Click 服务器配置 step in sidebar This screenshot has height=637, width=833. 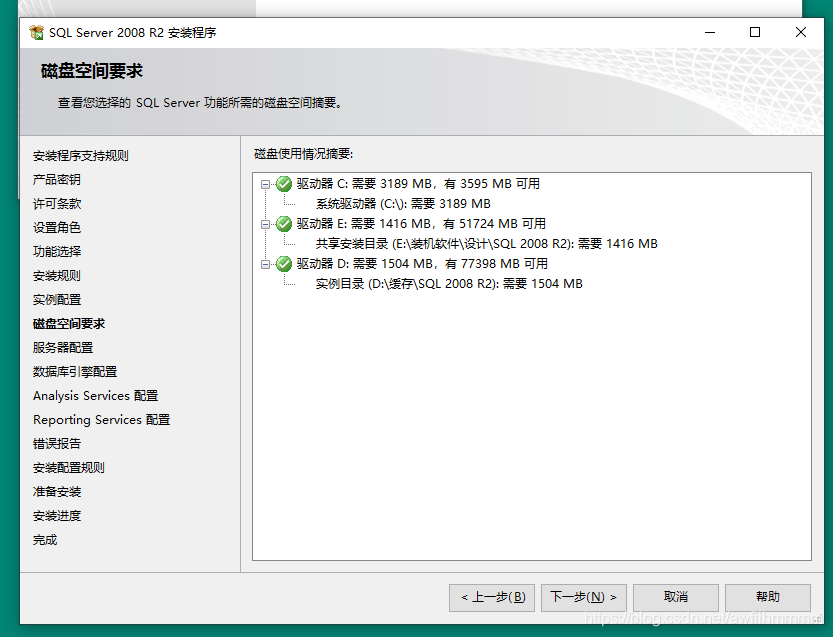click(x=63, y=347)
